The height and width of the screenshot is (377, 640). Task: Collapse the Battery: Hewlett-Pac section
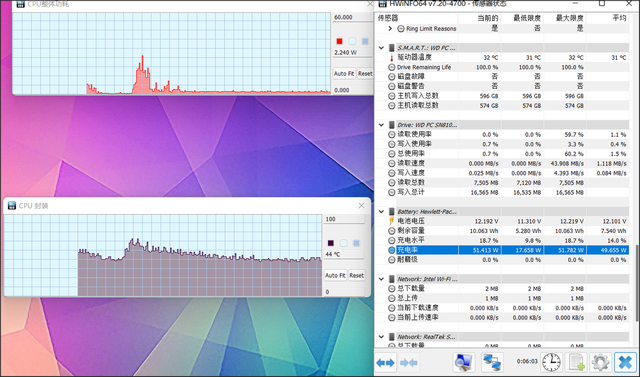[381, 211]
